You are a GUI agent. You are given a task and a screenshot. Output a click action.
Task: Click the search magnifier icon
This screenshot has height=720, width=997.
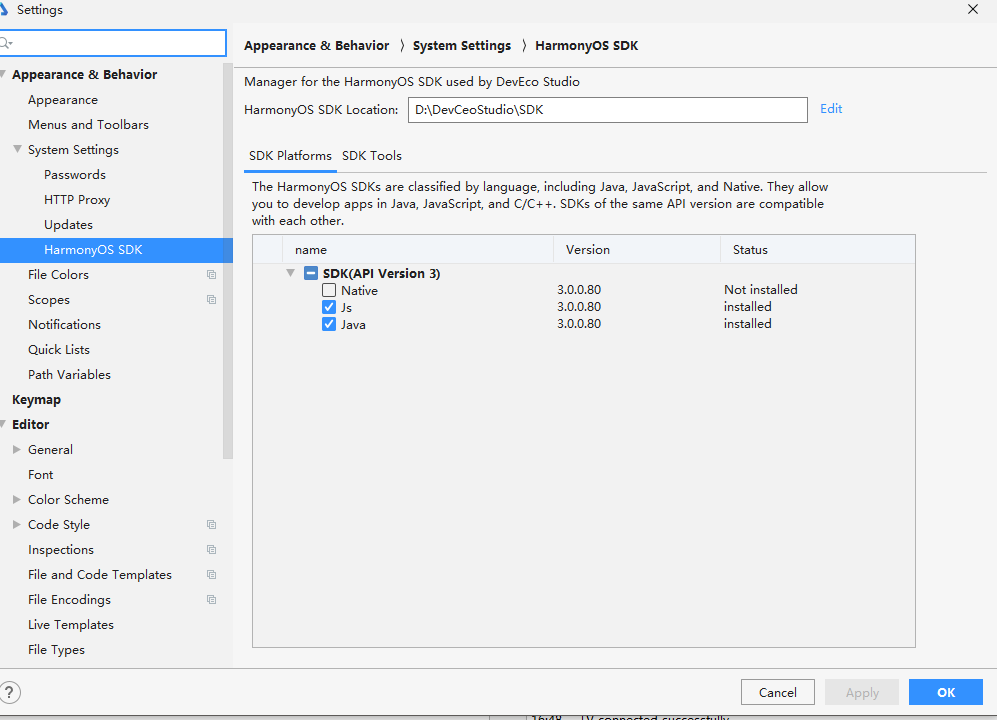[6, 43]
